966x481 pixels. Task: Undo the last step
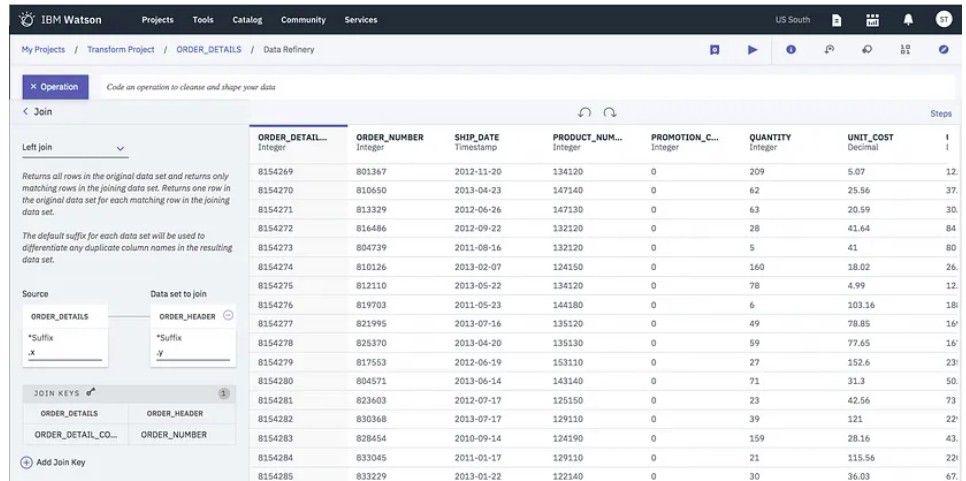click(x=585, y=113)
